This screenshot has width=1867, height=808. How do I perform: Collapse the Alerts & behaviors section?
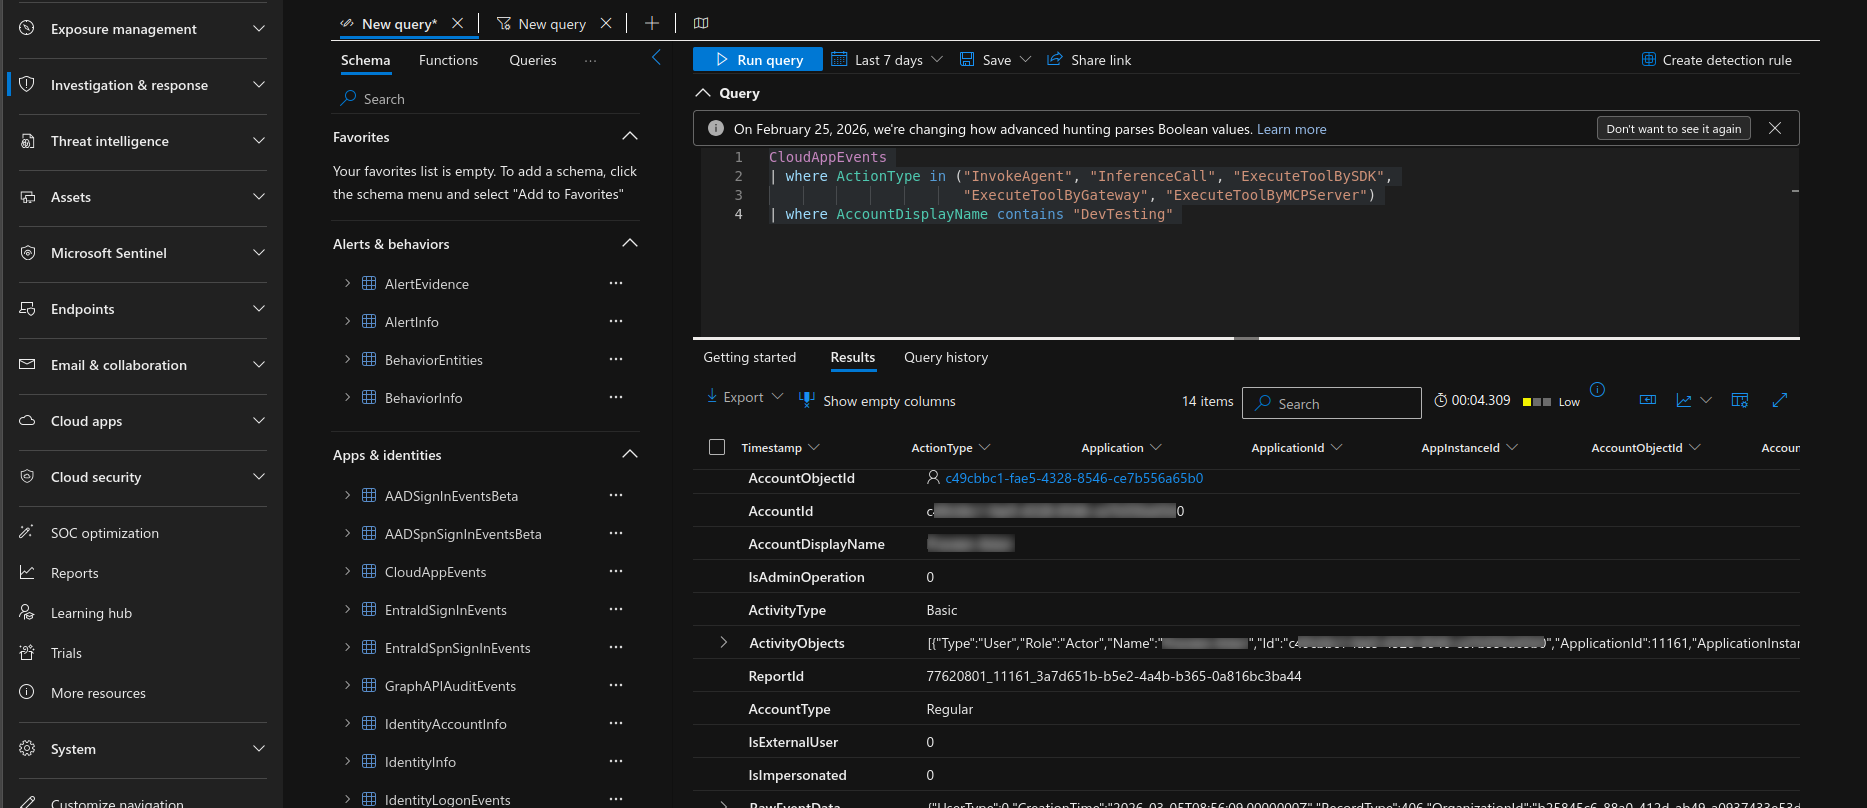(630, 243)
